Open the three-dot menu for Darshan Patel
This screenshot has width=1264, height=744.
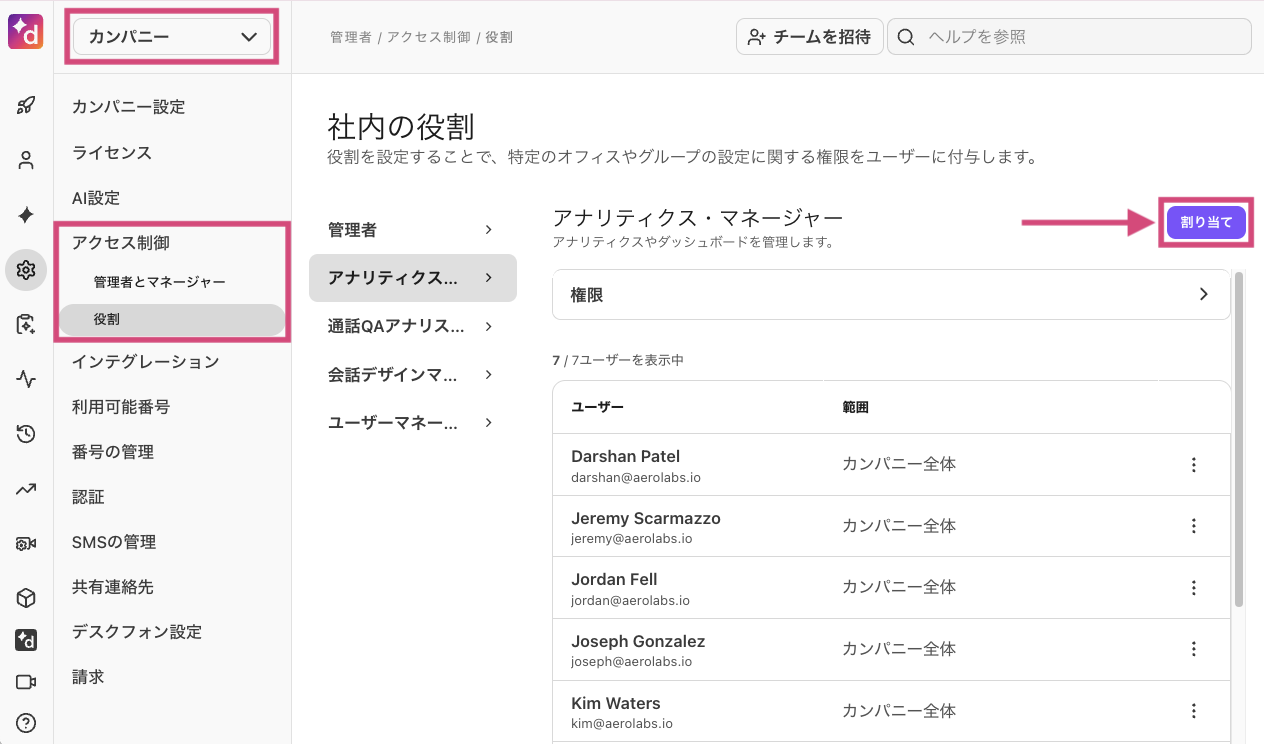coord(1193,464)
